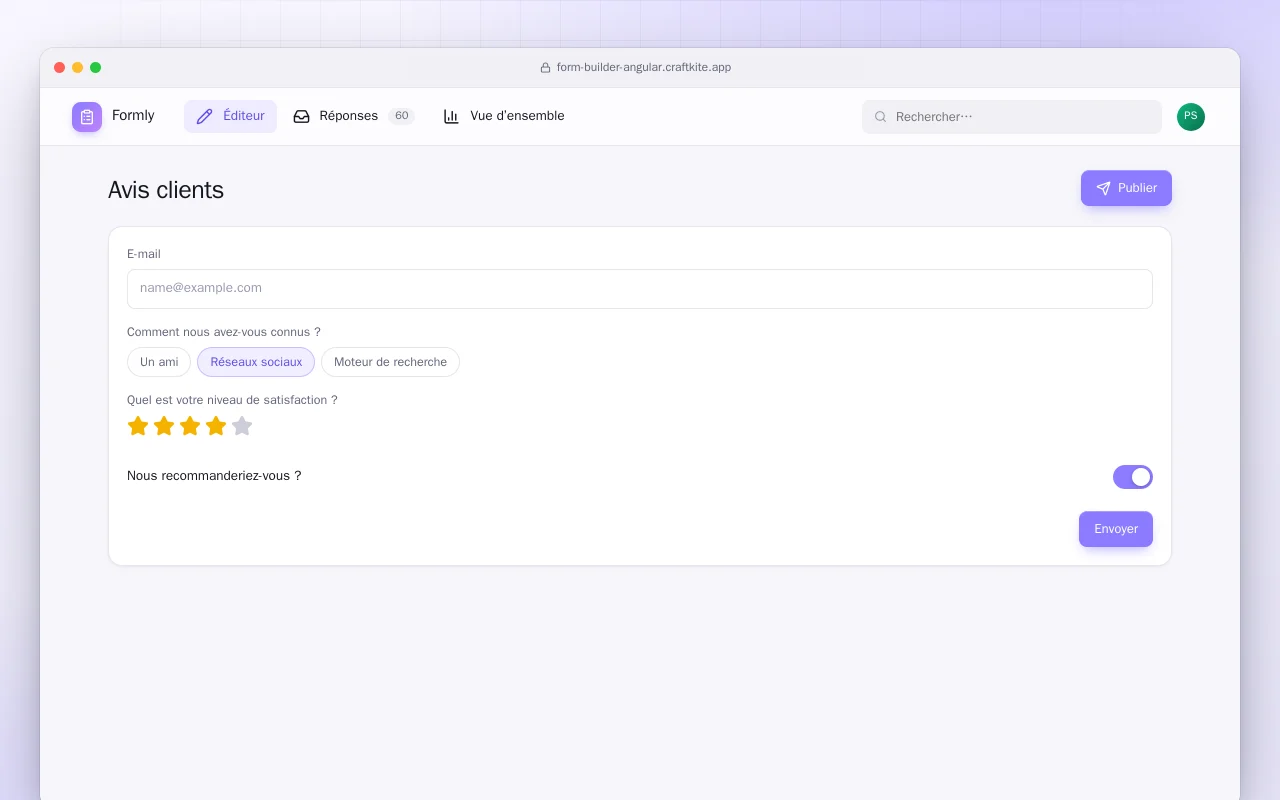Viewport: 1280px width, 800px height.
Task: Maximize the window with green button
Action: point(96,68)
